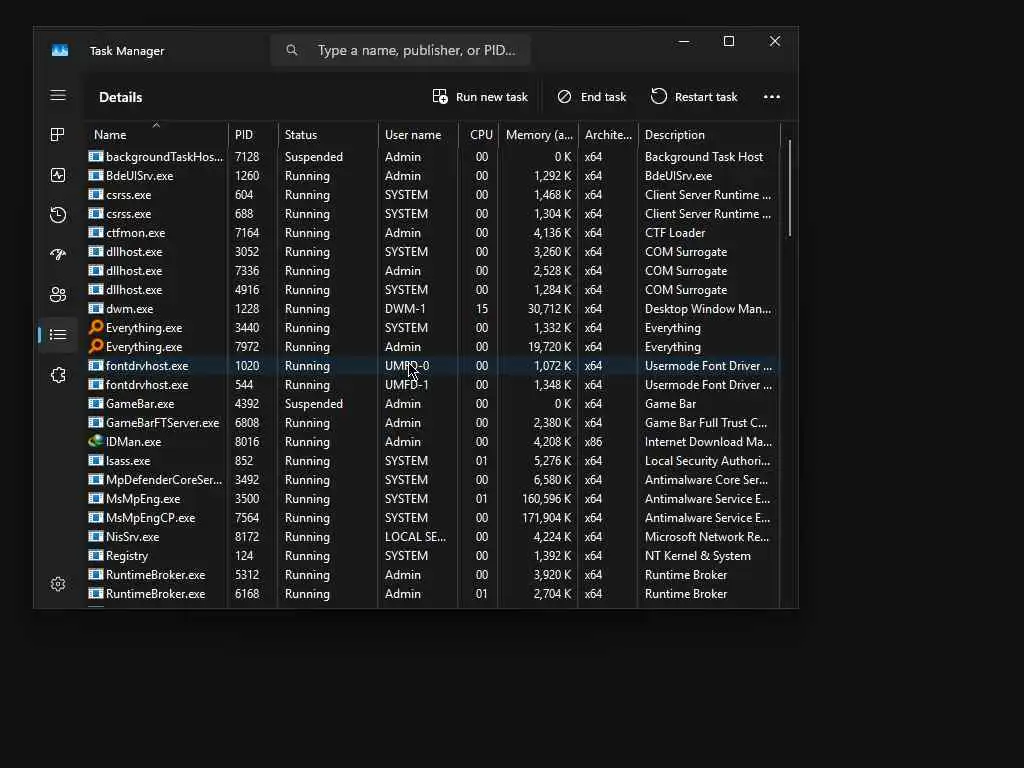Click the NT Kernel & System description
This screenshot has height=768, width=1024.
pyautogui.click(x=697, y=555)
